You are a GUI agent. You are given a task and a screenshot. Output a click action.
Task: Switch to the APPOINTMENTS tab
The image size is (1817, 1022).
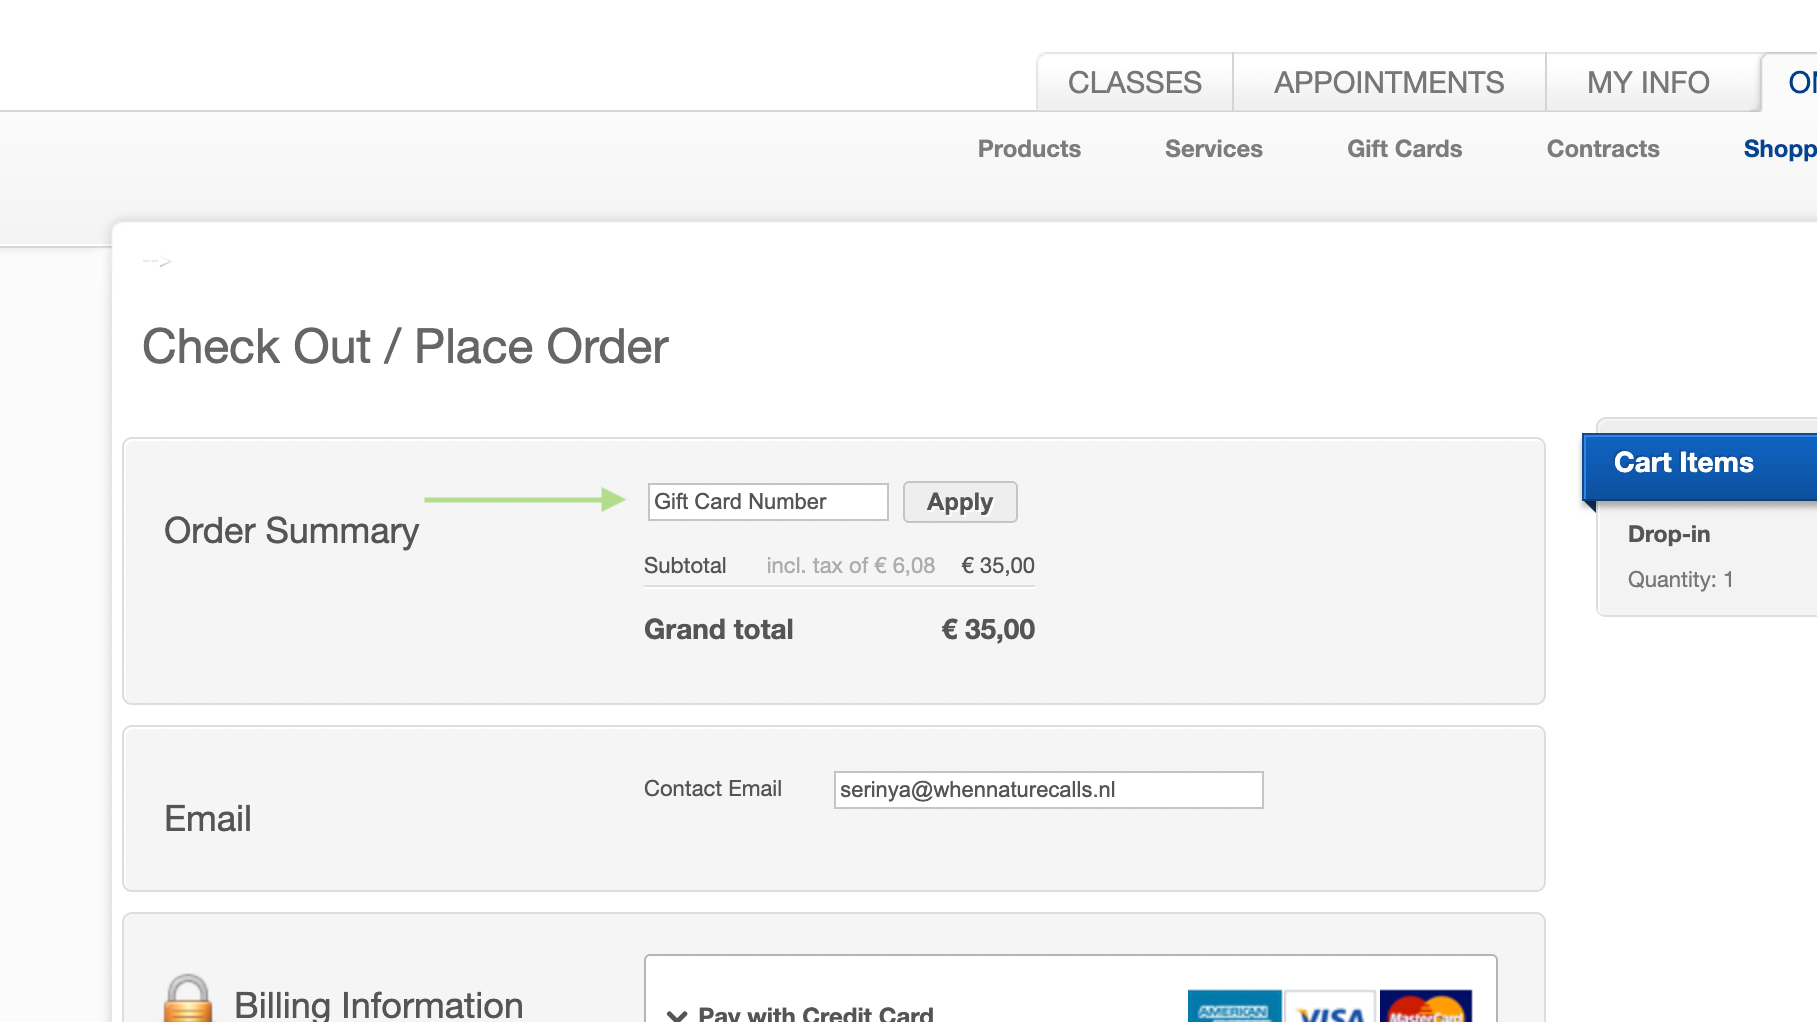[1388, 82]
